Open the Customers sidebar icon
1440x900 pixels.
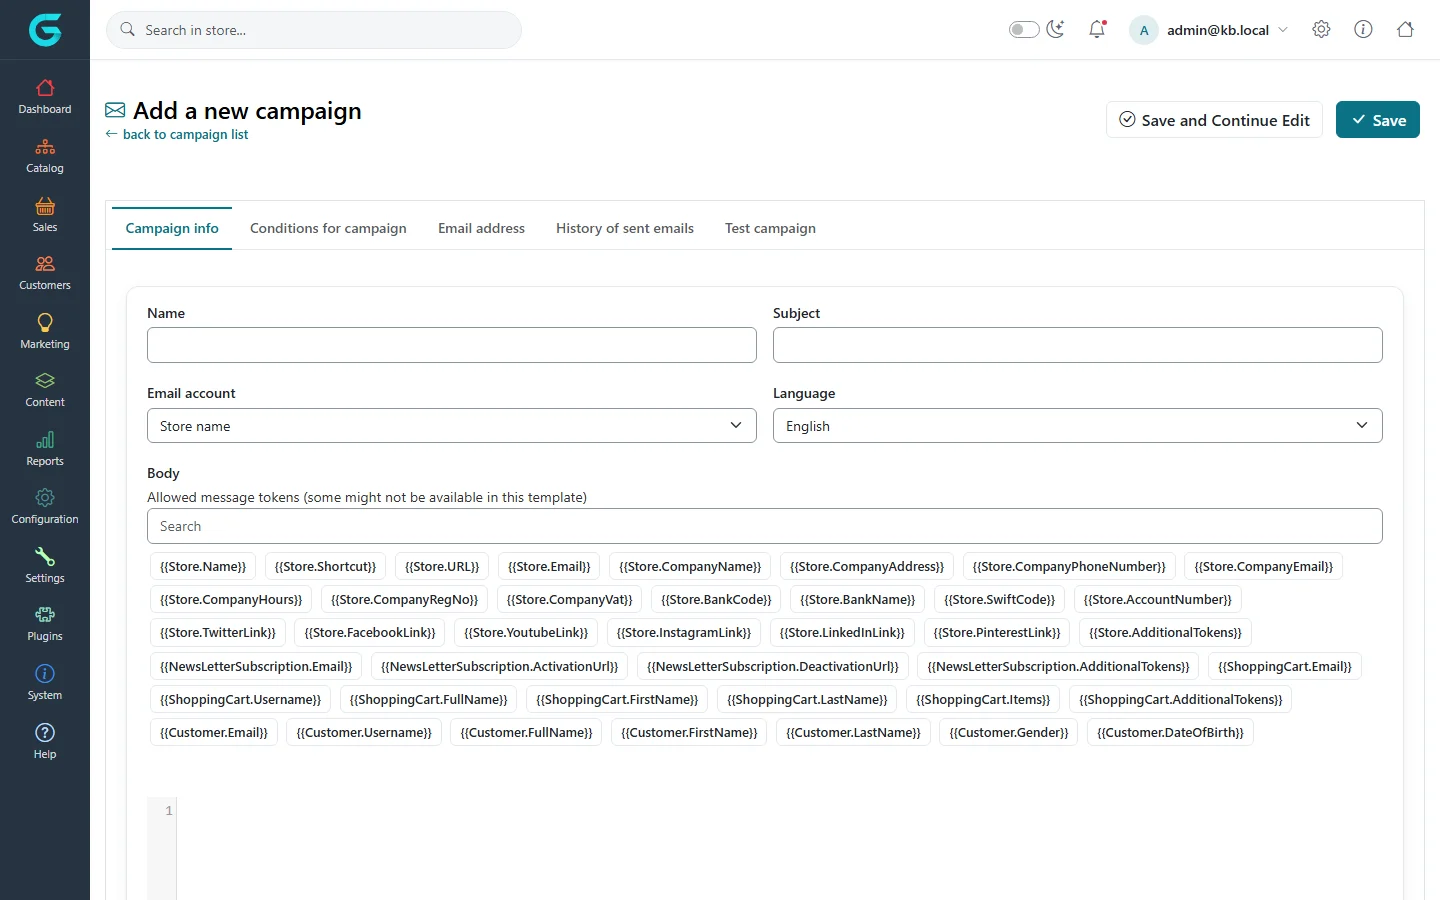(x=45, y=264)
